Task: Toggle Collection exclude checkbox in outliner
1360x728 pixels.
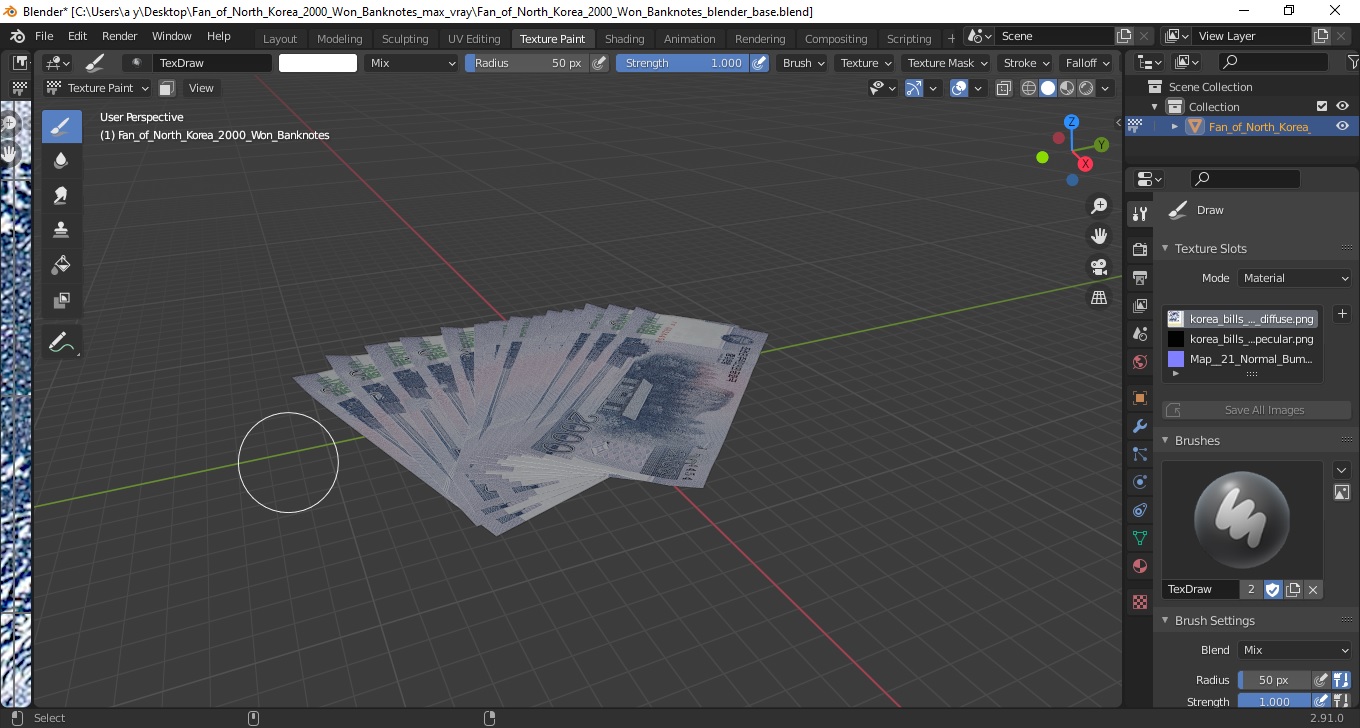Action: pyautogui.click(x=1322, y=106)
